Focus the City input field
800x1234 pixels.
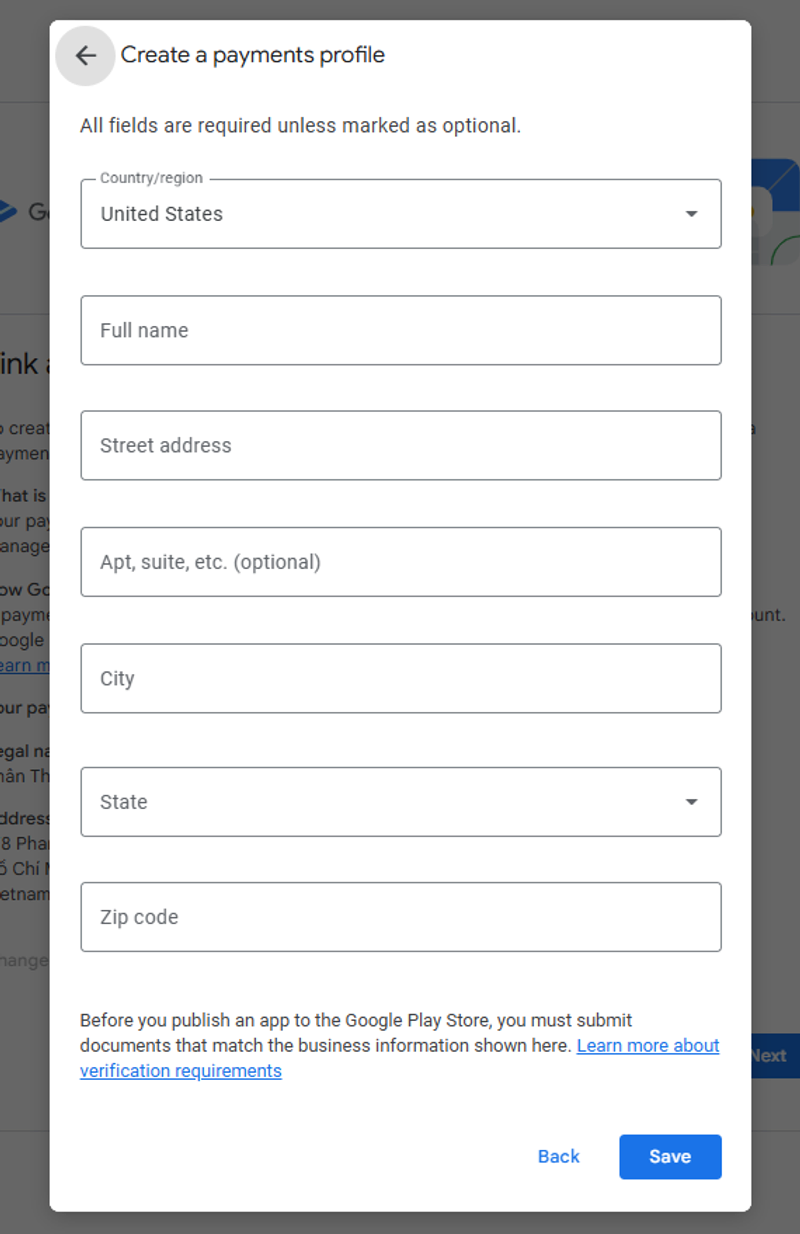coord(400,678)
